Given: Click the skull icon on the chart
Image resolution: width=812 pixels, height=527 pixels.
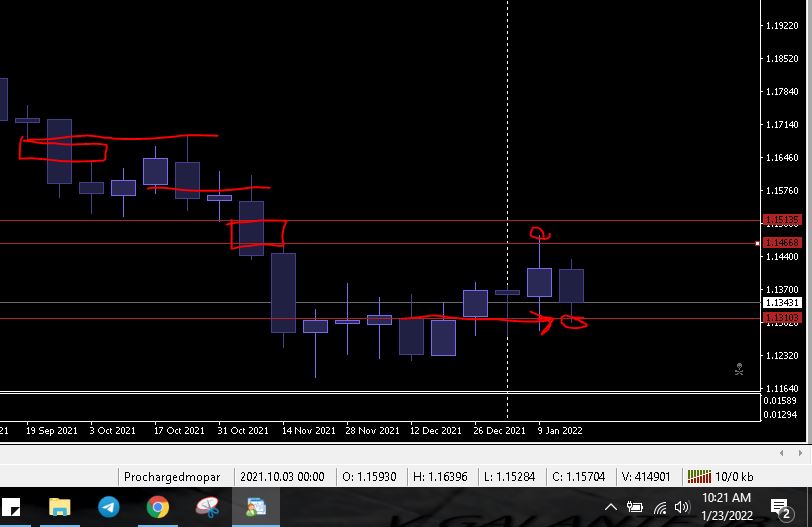Looking at the screenshot, I should pyautogui.click(x=739, y=369).
